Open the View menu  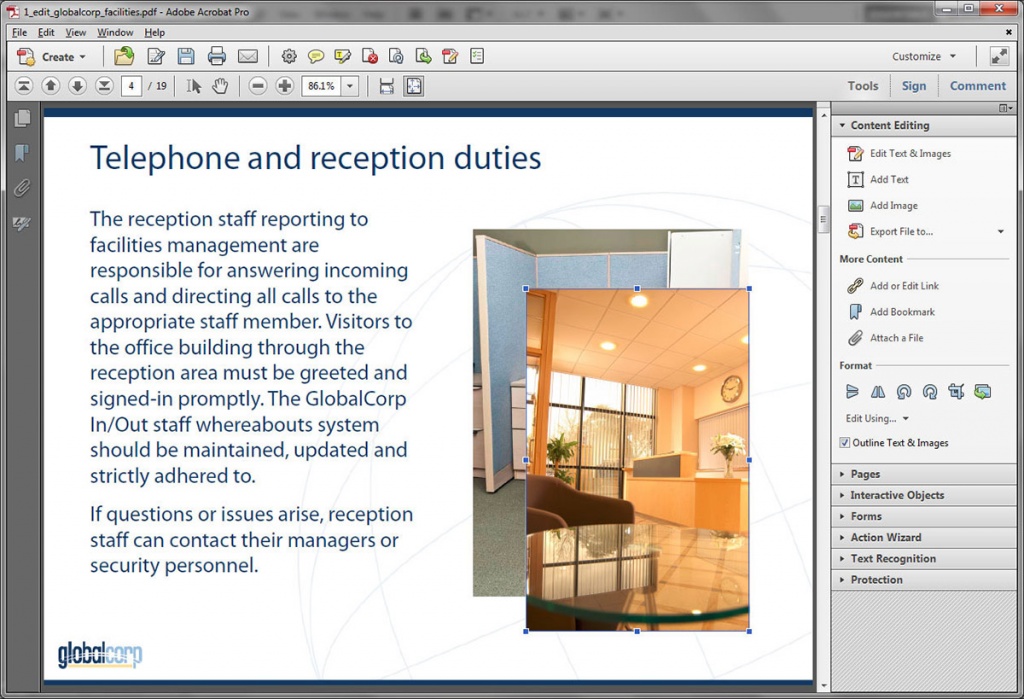coord(76,32)
